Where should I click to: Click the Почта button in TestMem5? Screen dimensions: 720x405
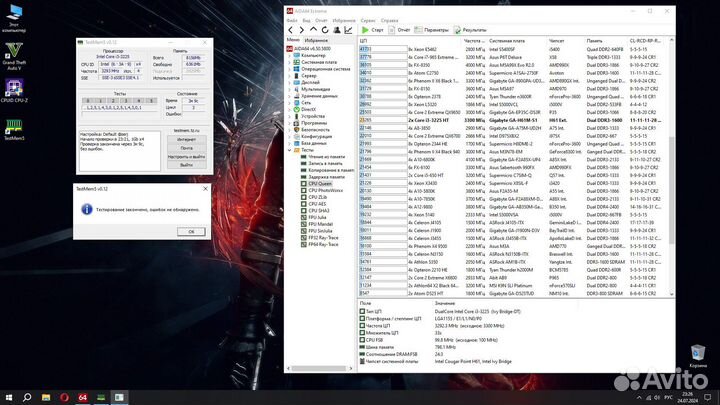pos(186,148)
